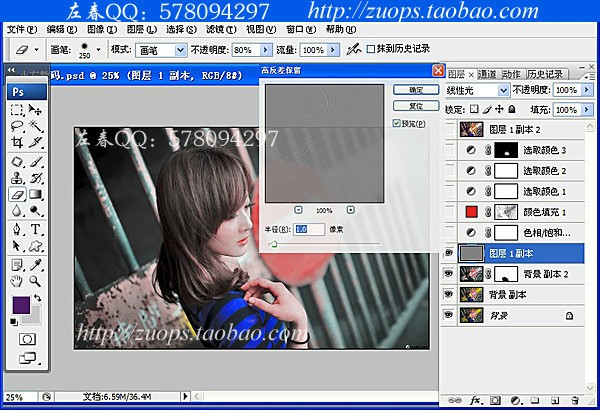Add layer mask from panel bottom
Viewport: 600px width, 410px height.
point(496,400)
